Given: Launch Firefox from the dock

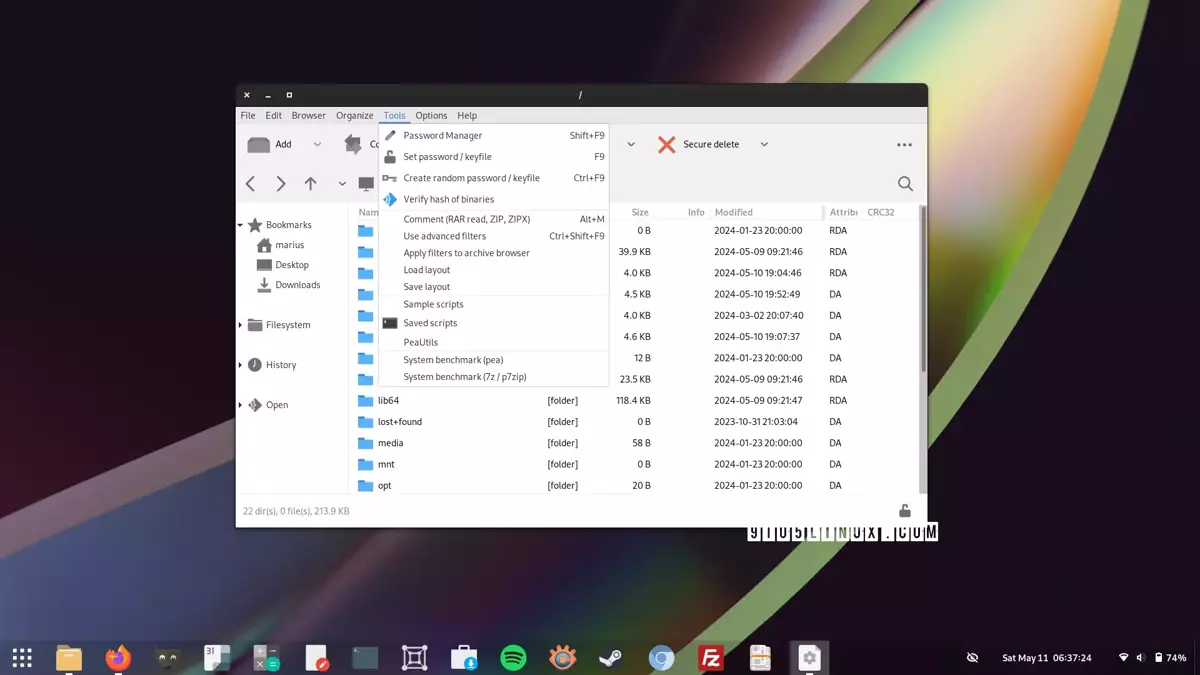Looking at the screenshot, I should [x=118, y=657].
